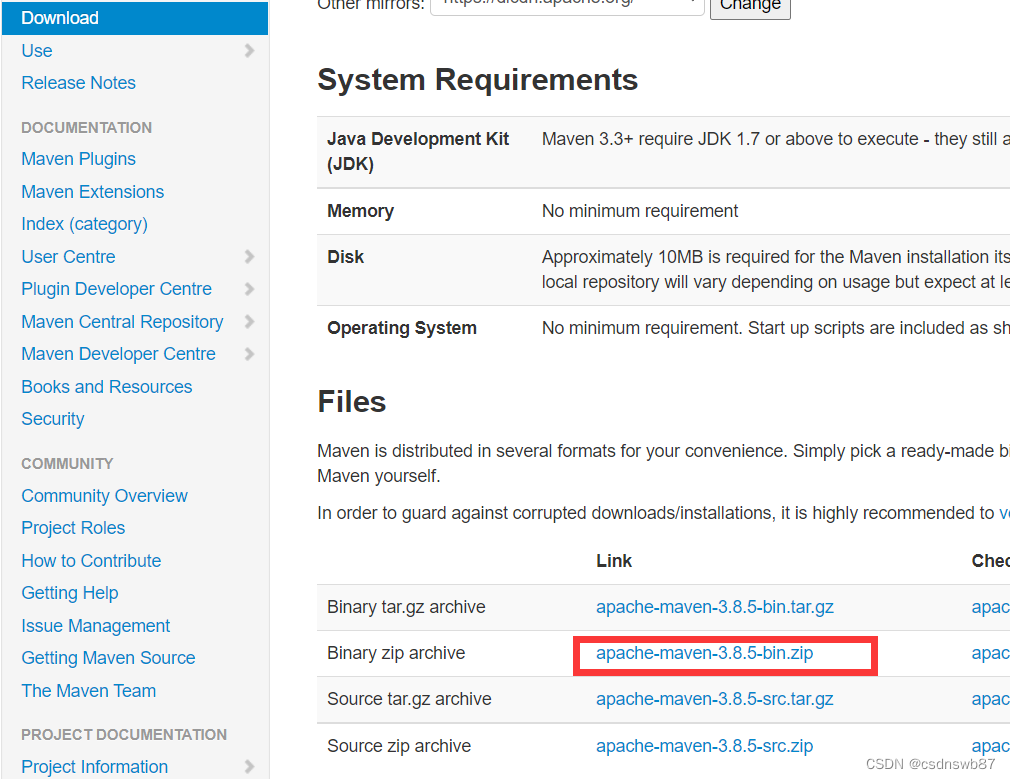
Task: Click the Disk row label
Action: [345, 256]
